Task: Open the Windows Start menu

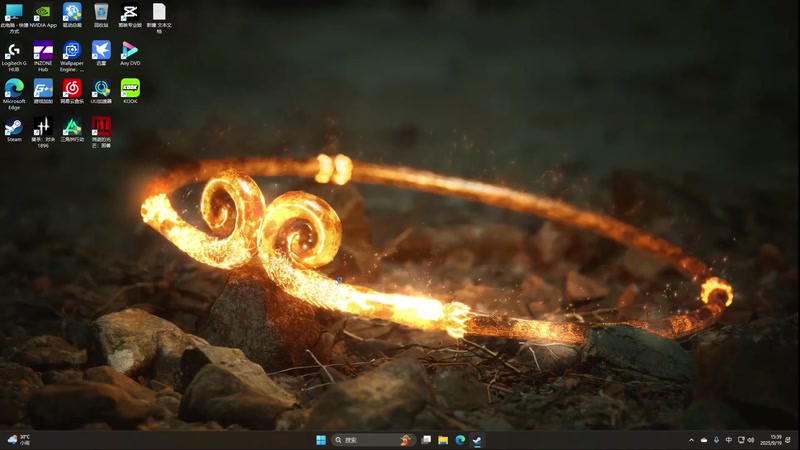Action: [321, 440]
